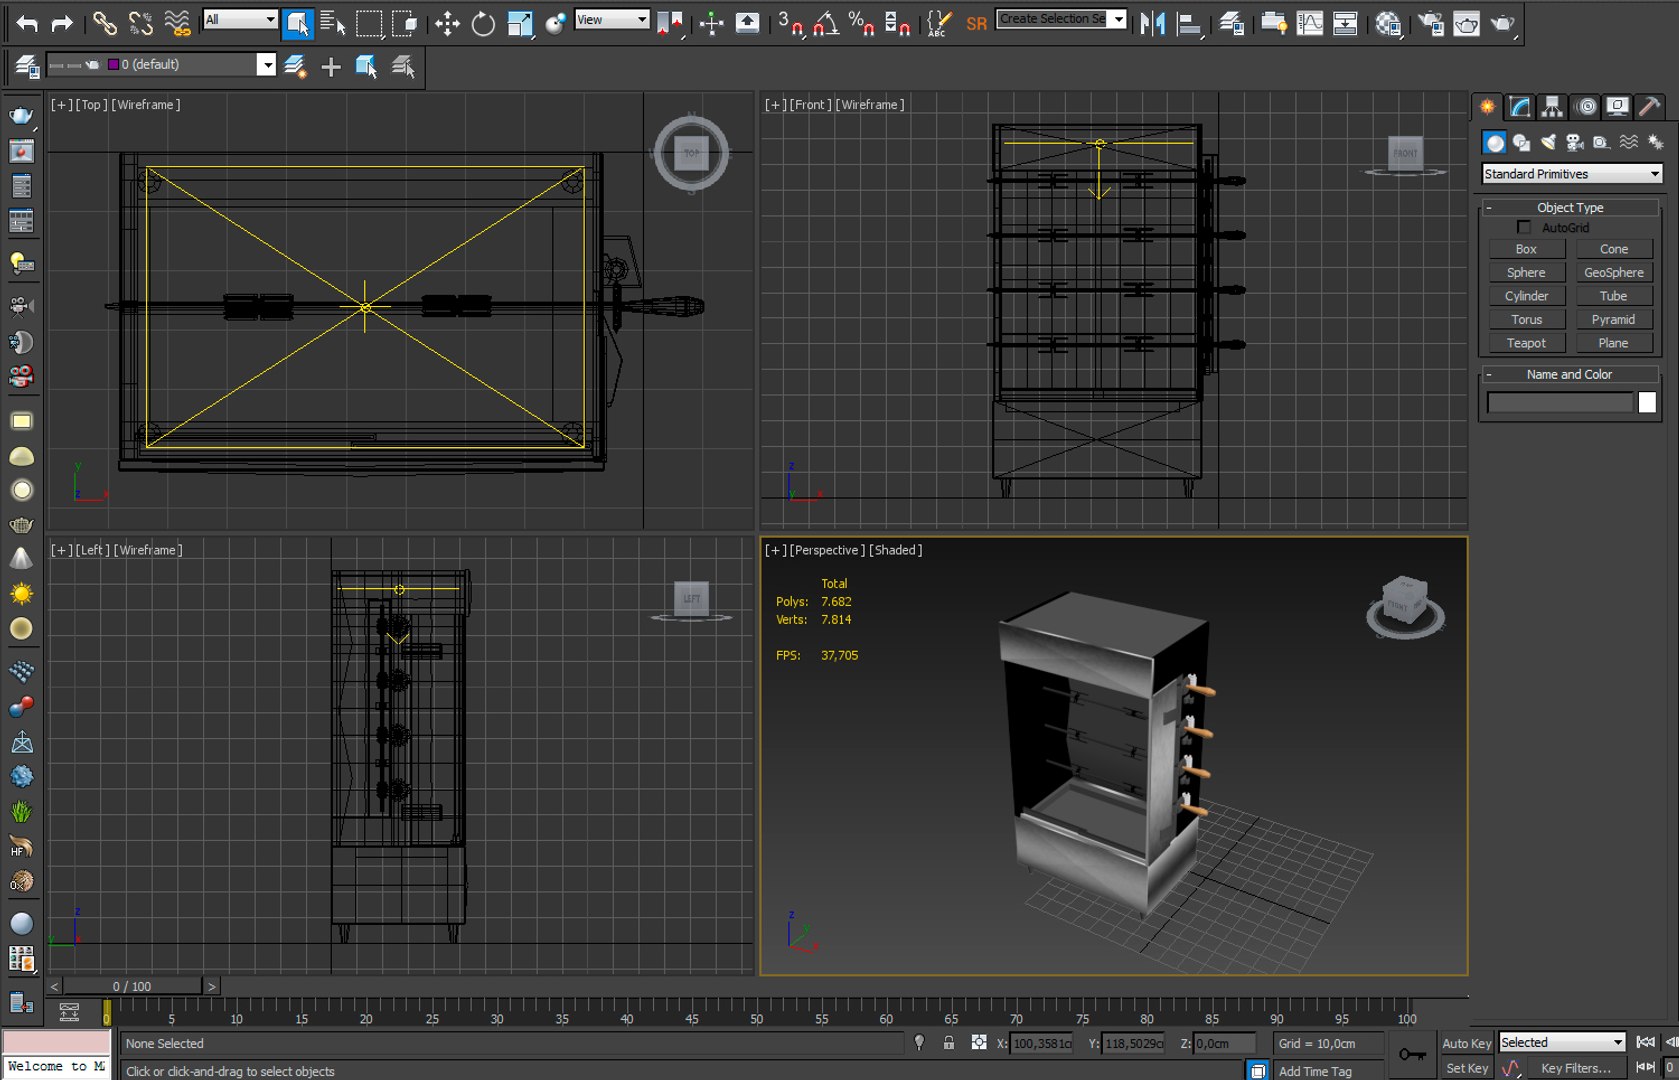Click the time slider showing 0 / 100
This screenshot has width=1679, height=1080.
click(132, 986)
